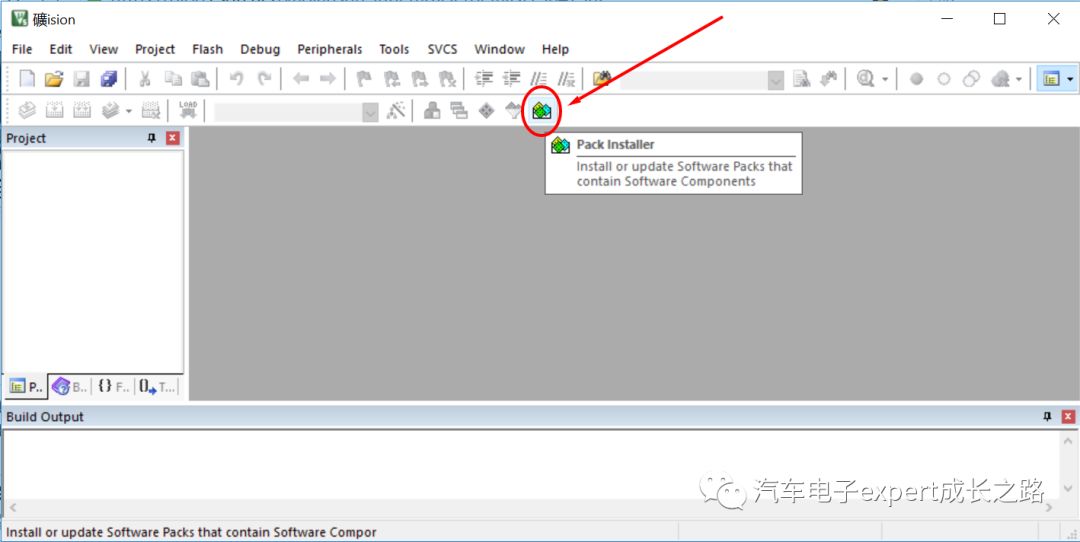Click the Translate file icon in the build toolbar
The height and width of the screenshot is (542, 1080).
pos(27,110)
